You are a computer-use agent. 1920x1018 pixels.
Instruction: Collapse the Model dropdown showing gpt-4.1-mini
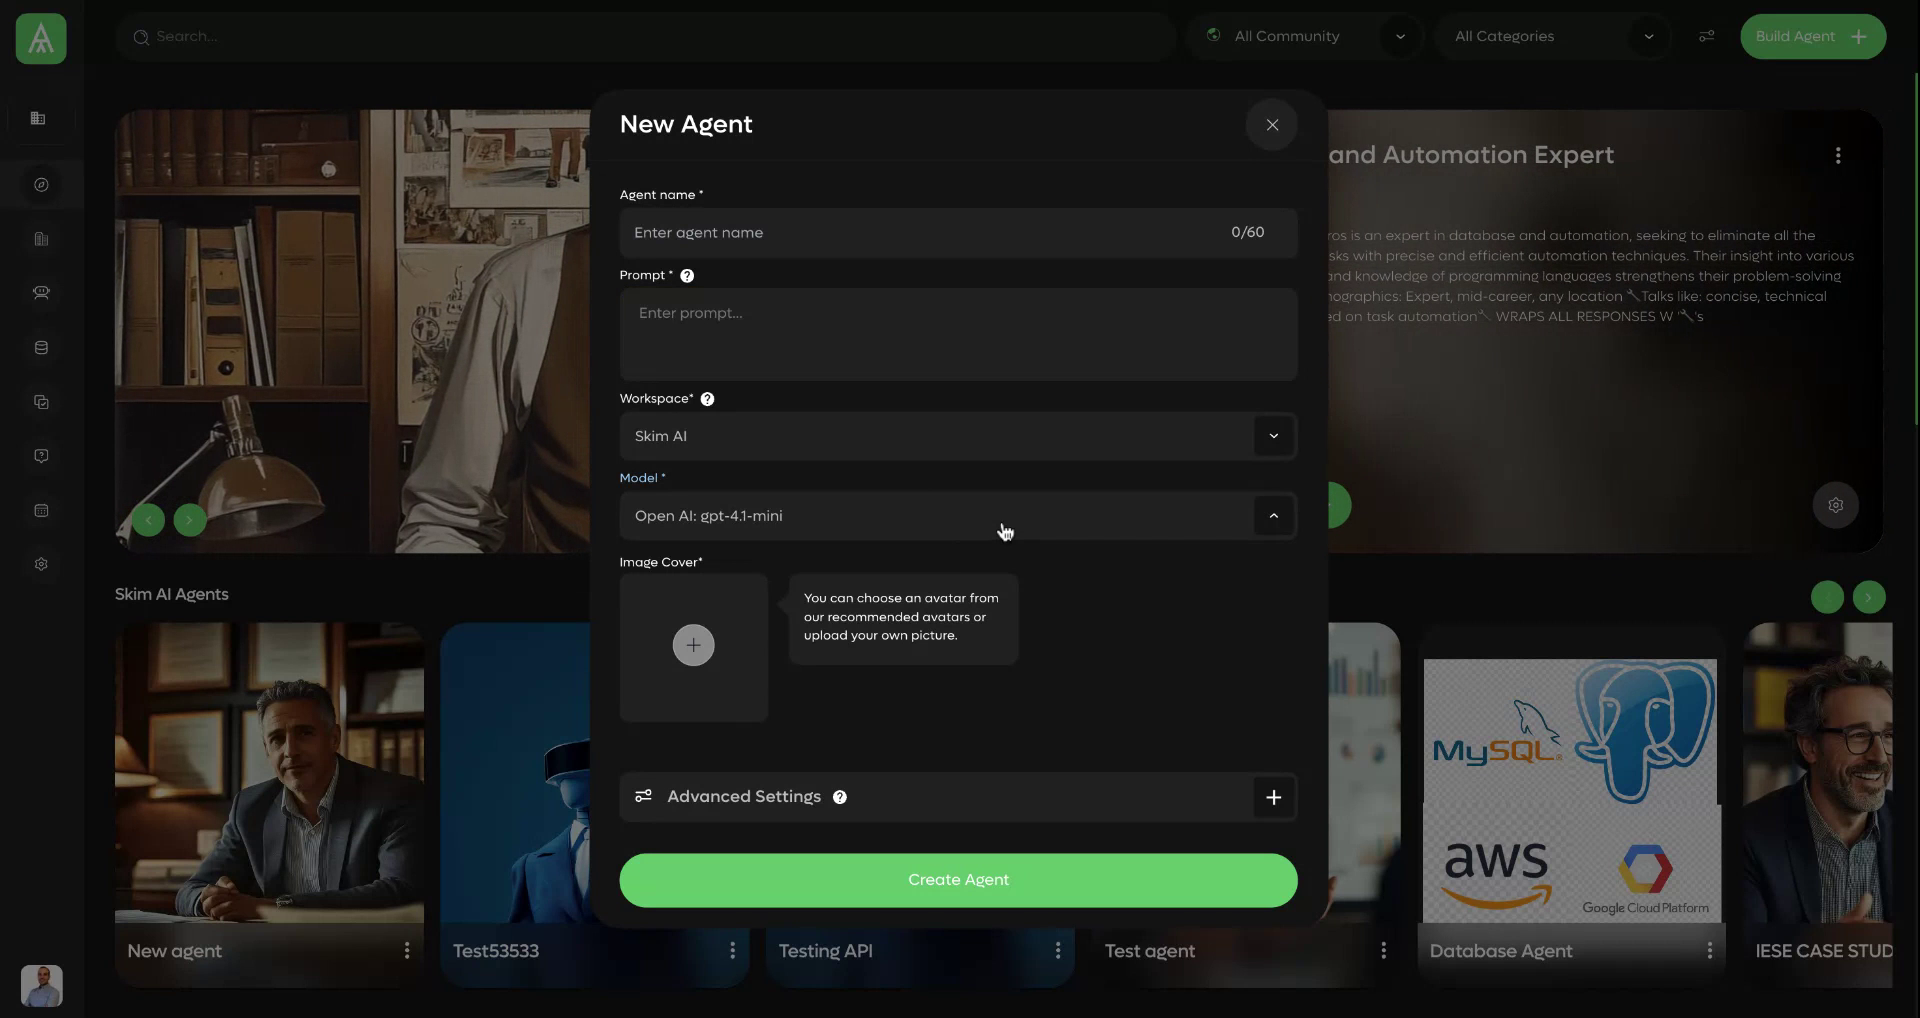[x=1272, y=515]
